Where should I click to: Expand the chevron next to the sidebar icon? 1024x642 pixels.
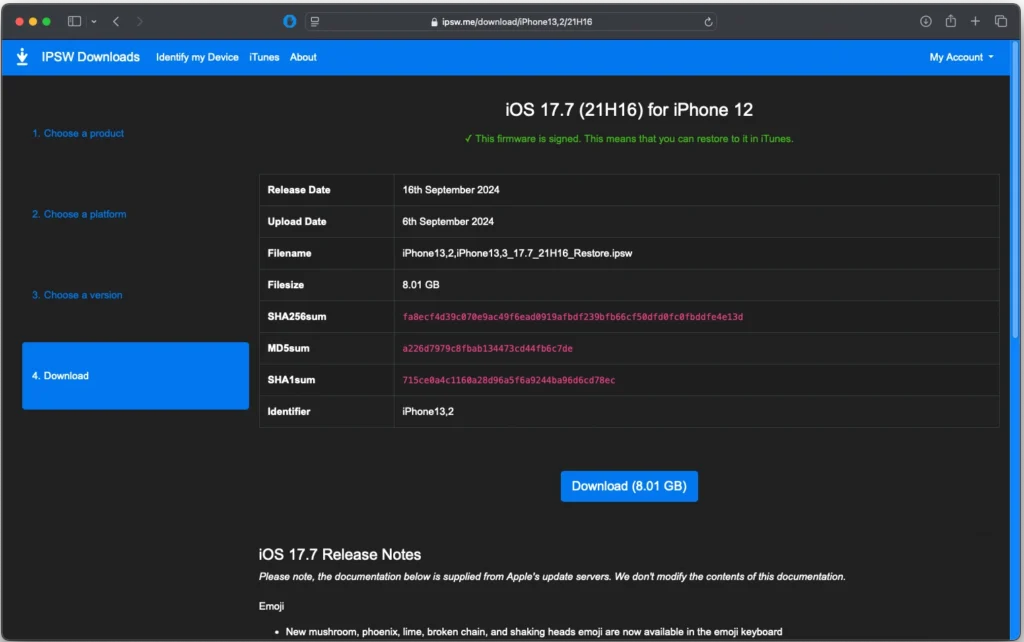[93, 20]
